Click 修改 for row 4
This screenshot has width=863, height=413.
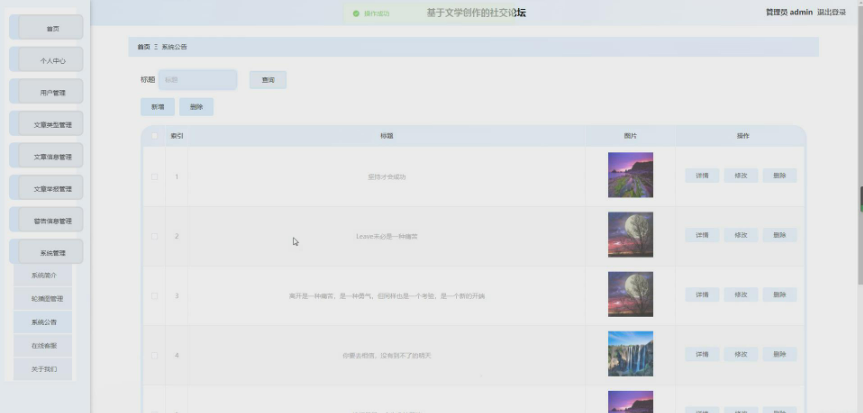[741, 354]
